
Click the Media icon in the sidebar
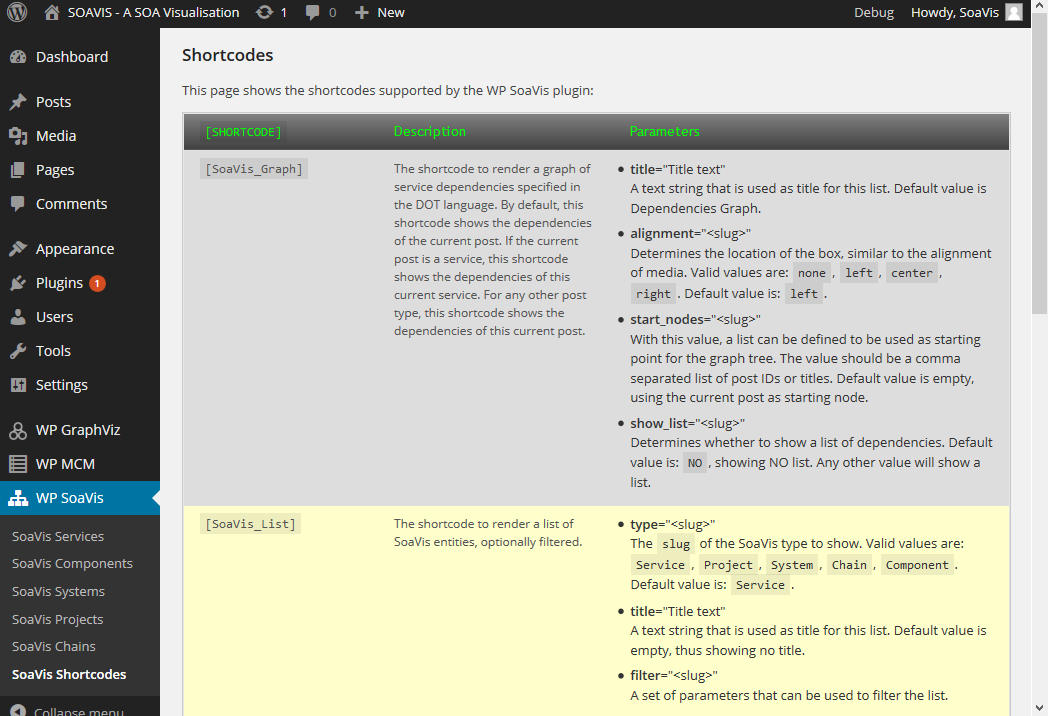pyautogui.click(x=18, y=136)
